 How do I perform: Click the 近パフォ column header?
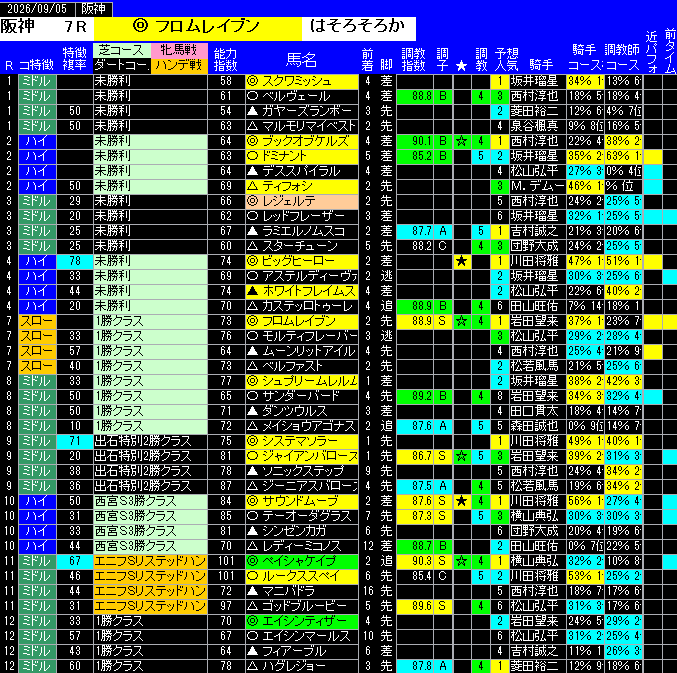651,52
